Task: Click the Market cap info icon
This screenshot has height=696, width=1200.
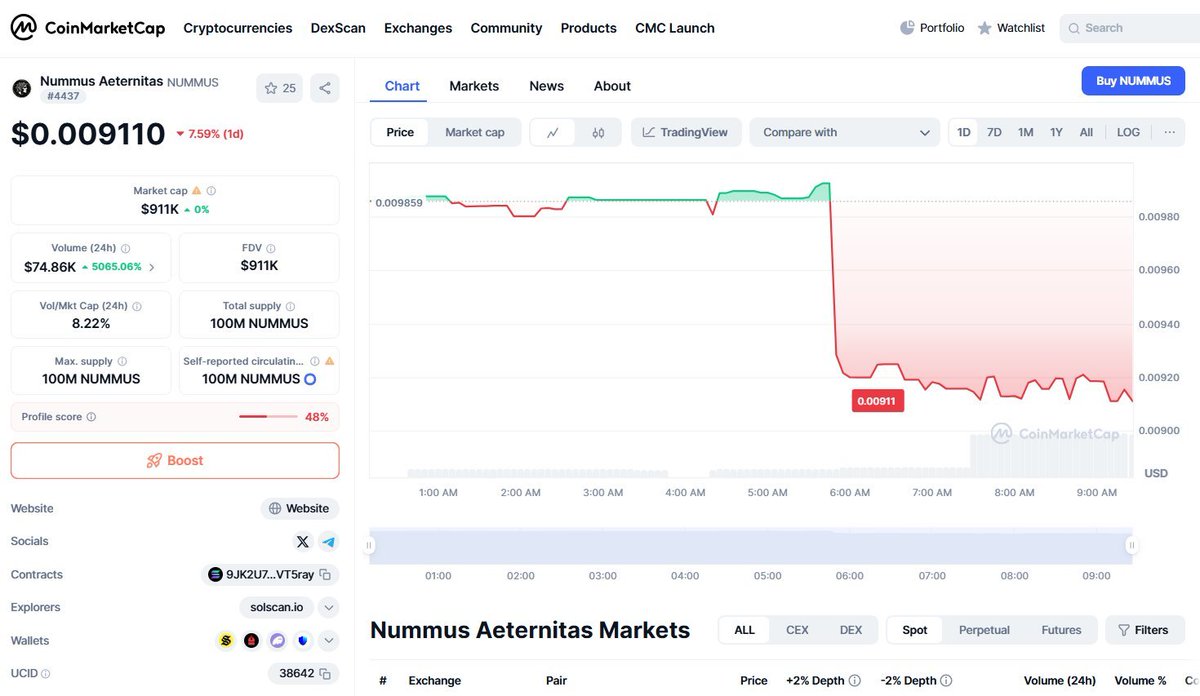Action: [211, 190]
